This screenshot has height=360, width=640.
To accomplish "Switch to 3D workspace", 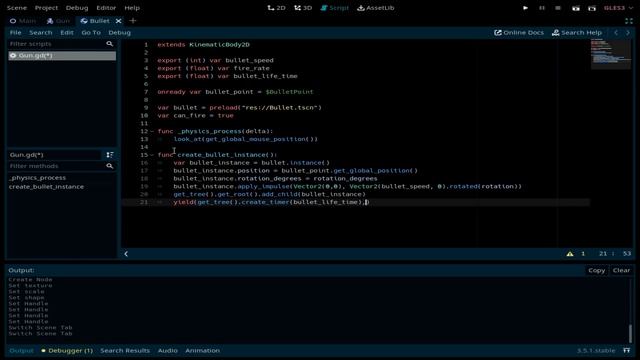I will point(303,8).
